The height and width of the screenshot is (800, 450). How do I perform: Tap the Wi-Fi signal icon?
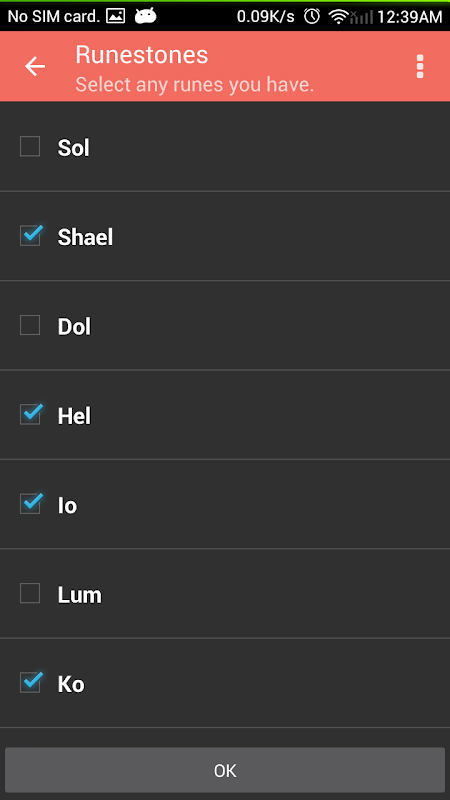[338, 17]
